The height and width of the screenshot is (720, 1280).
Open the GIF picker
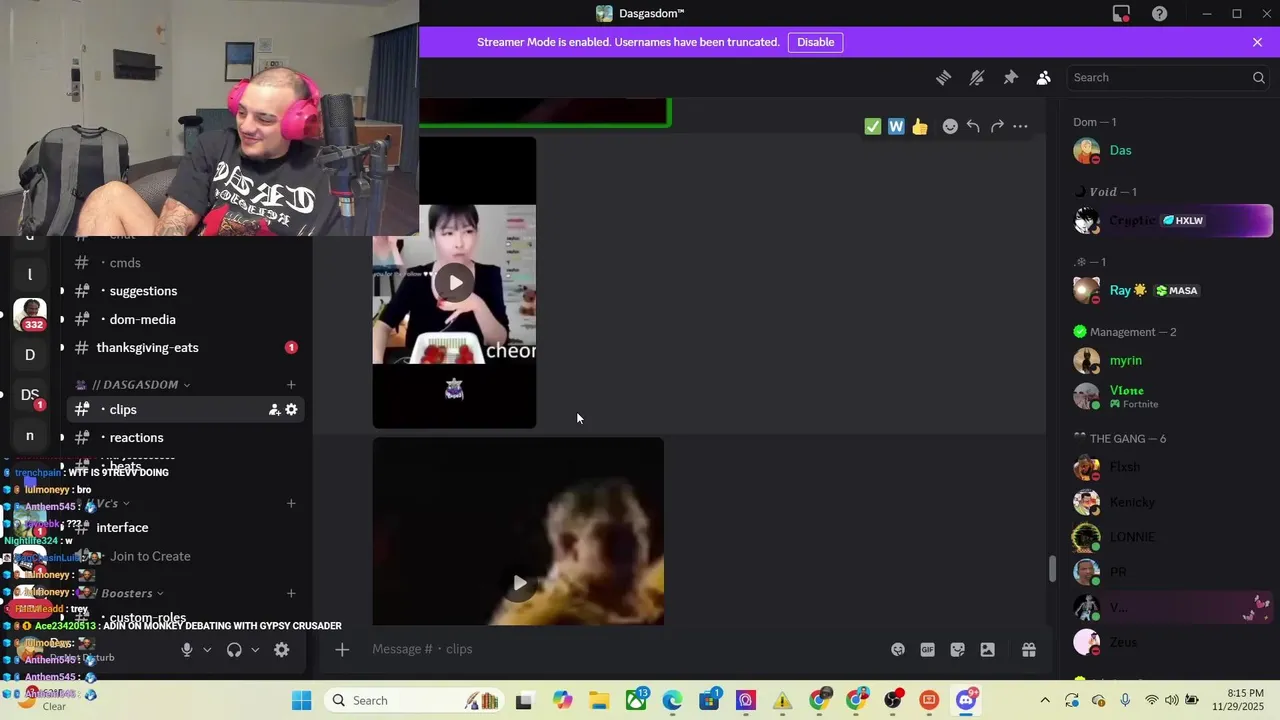tap(927, 649)
